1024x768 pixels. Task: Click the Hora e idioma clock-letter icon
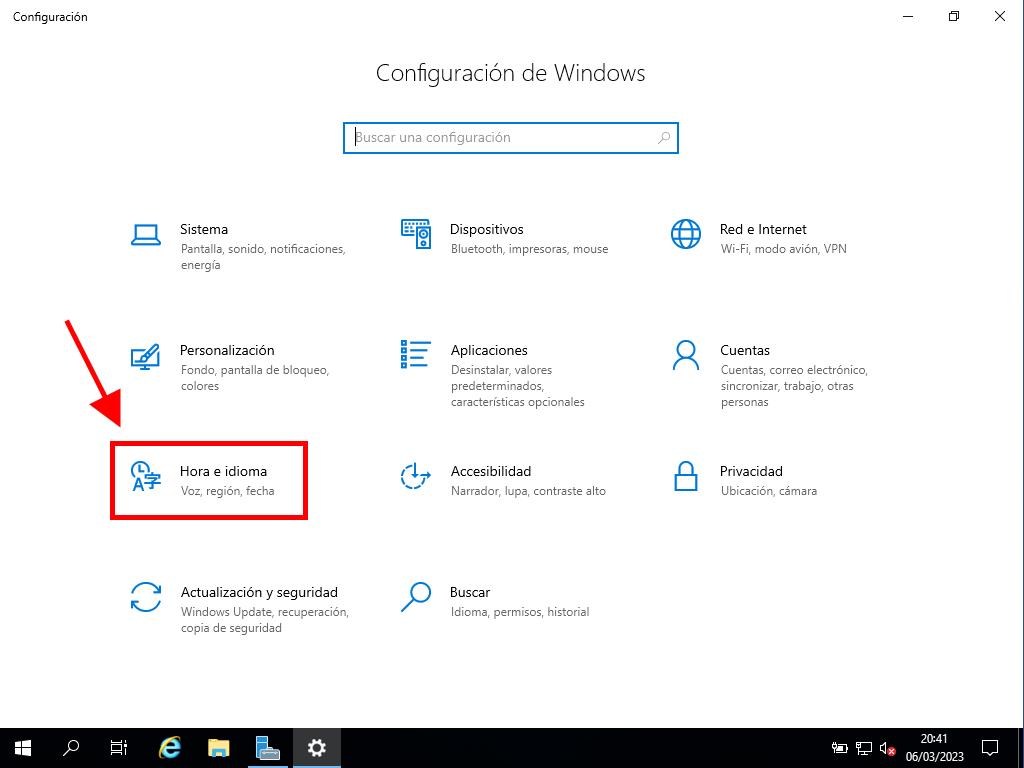[146, 476]
